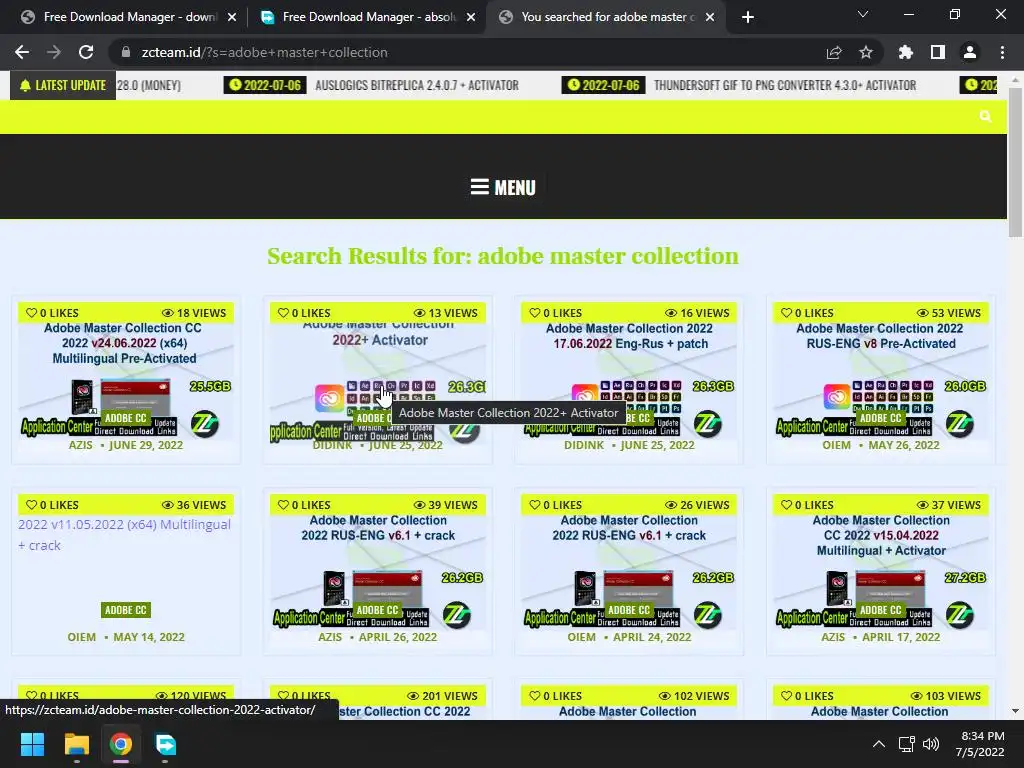
Task: Open ThunderSoft GIF to PNG Converter ticker link
Action: click(x=785, y=86)
